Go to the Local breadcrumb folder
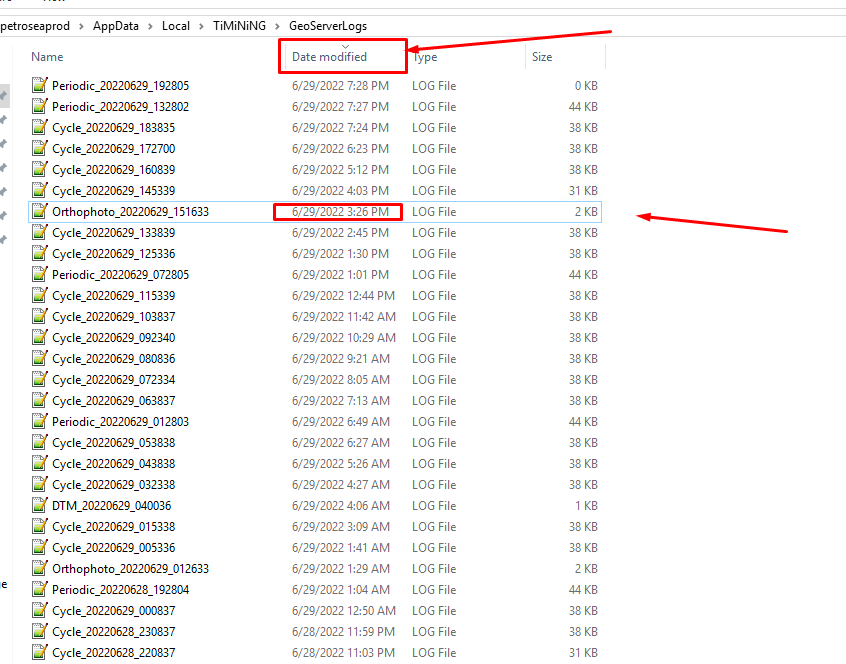The height and width of the screenshot is (664, 846). [176, 26]
